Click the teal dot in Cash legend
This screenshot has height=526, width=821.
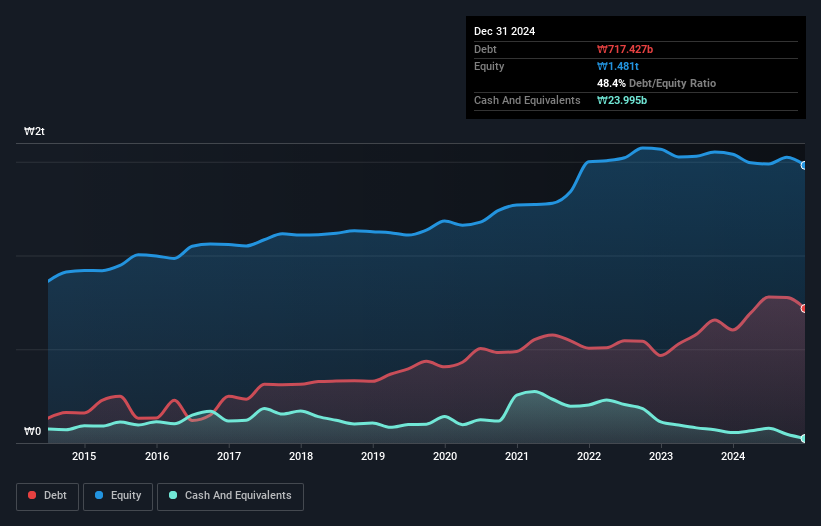173,495
